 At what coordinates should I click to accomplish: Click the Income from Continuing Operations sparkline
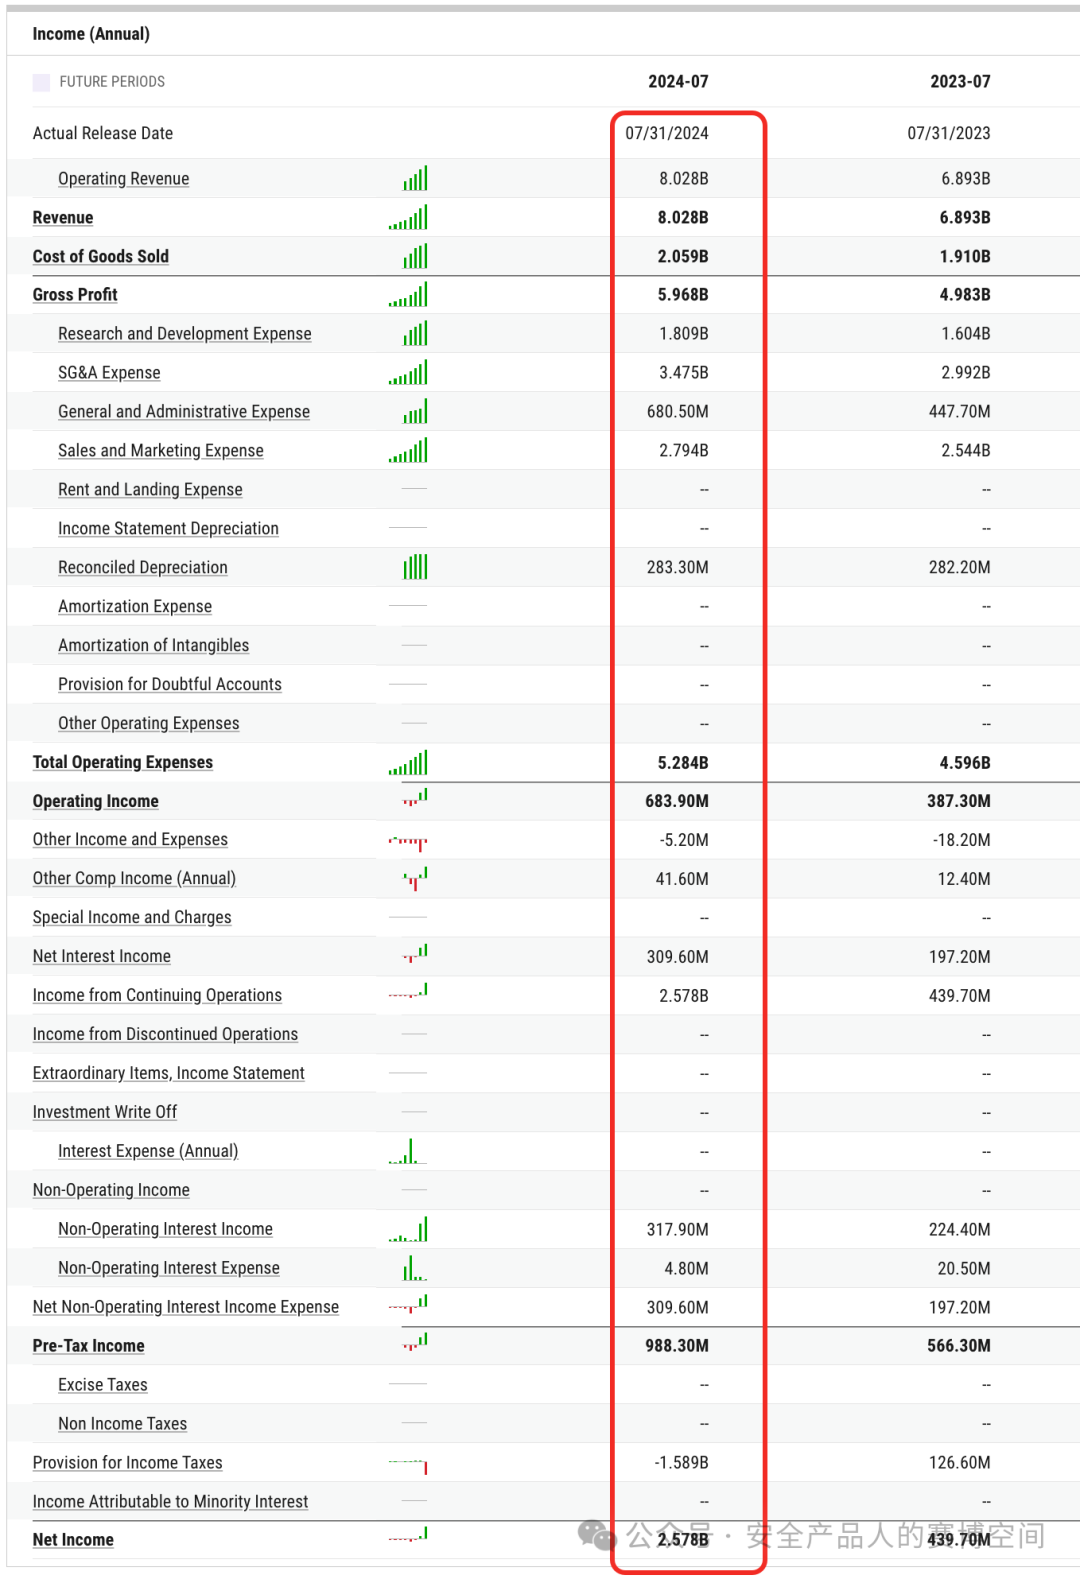[408, 991]
